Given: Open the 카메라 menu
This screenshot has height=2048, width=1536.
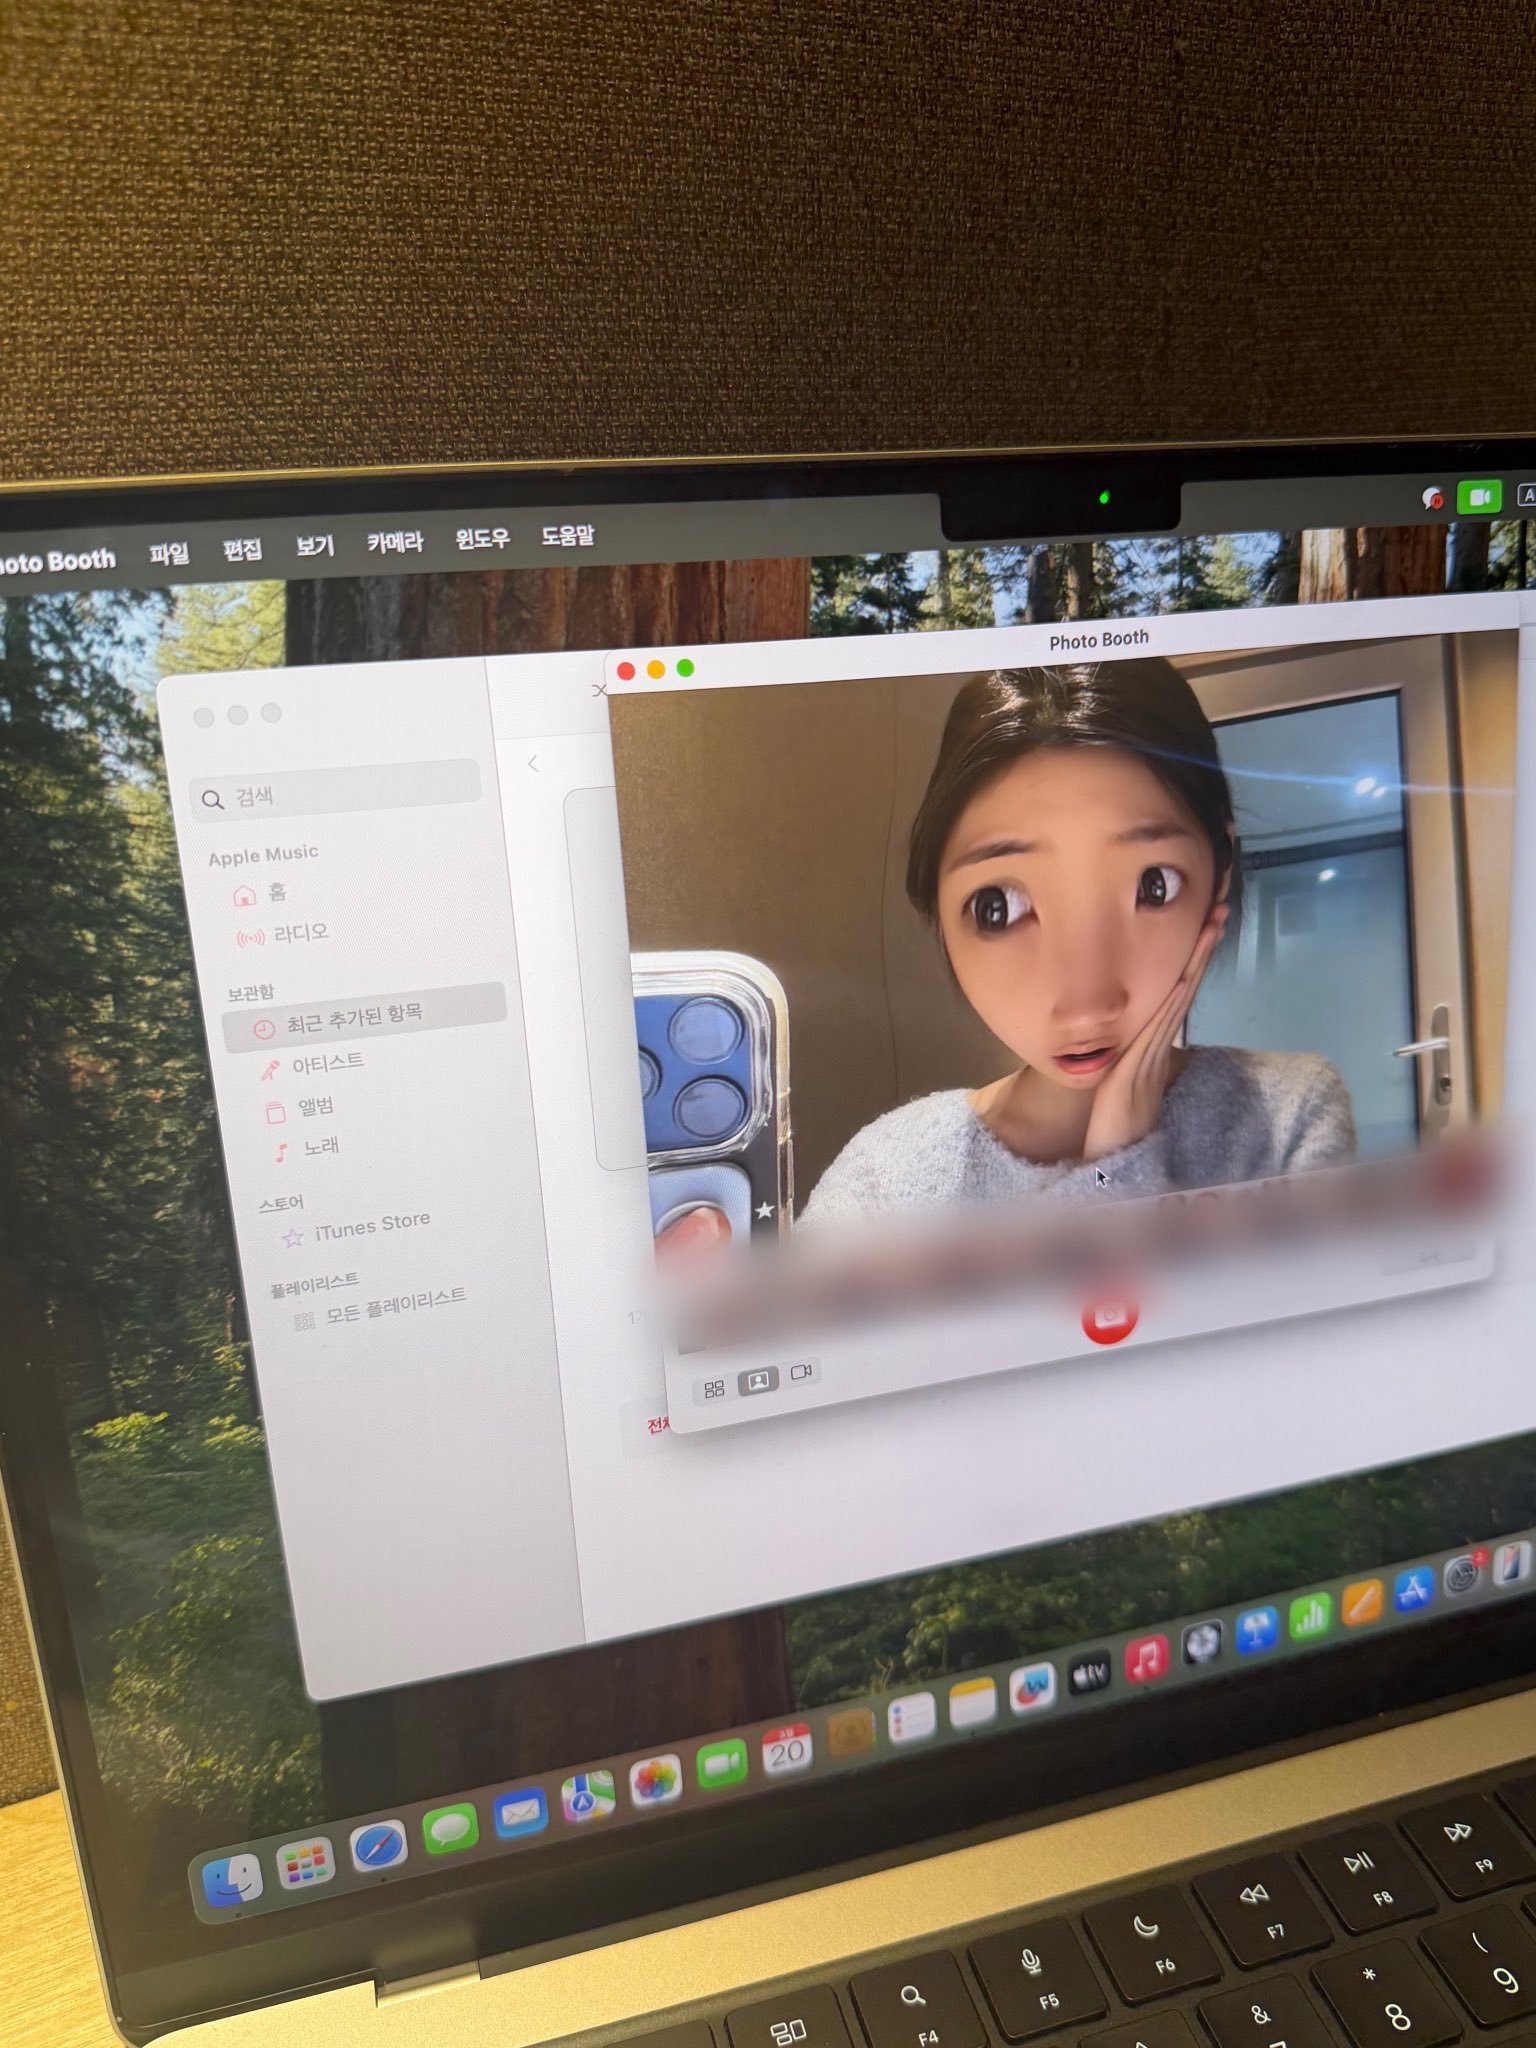Looking at the screenshot, I should point(395,542).
